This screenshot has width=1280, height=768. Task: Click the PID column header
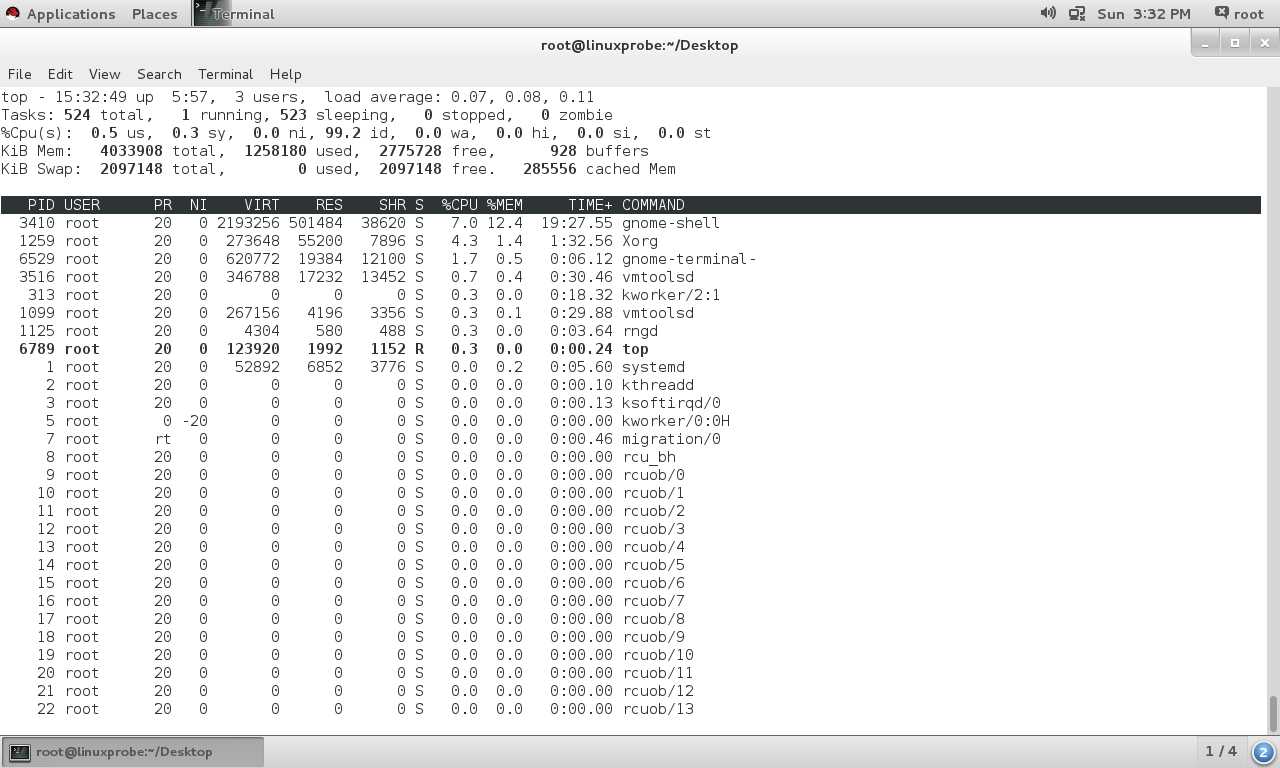click(41, 205)
